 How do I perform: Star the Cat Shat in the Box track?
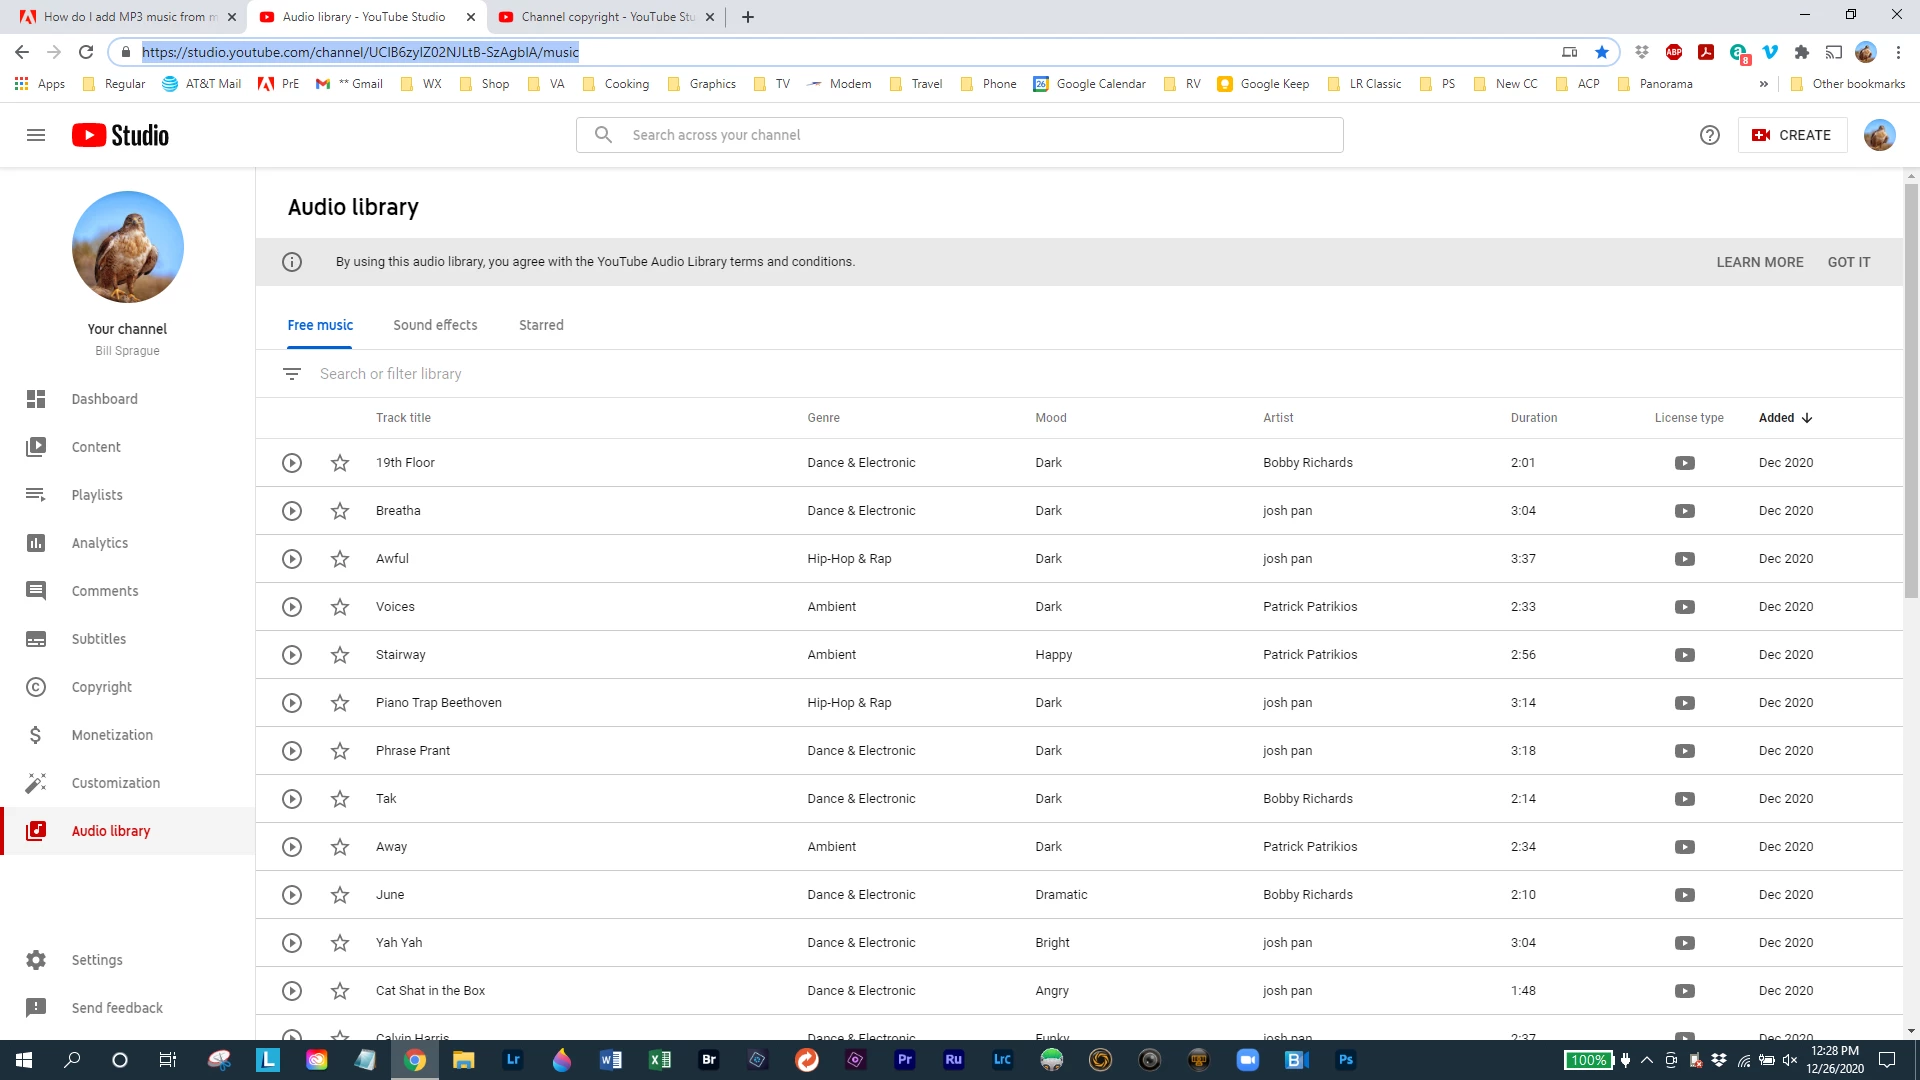(340, 991)
